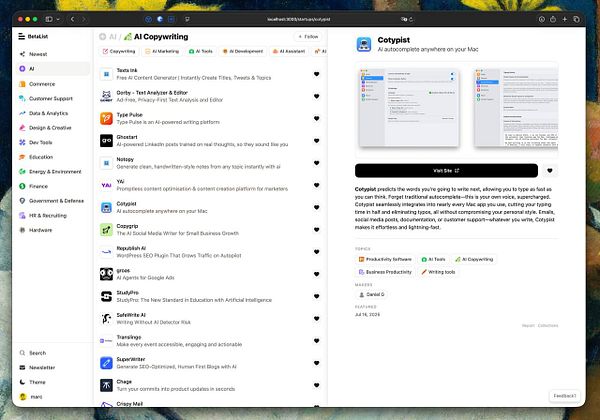Click the HR & Recruiting icon
The height and width of the screenshot is (420, 600).
coord(22,216)
